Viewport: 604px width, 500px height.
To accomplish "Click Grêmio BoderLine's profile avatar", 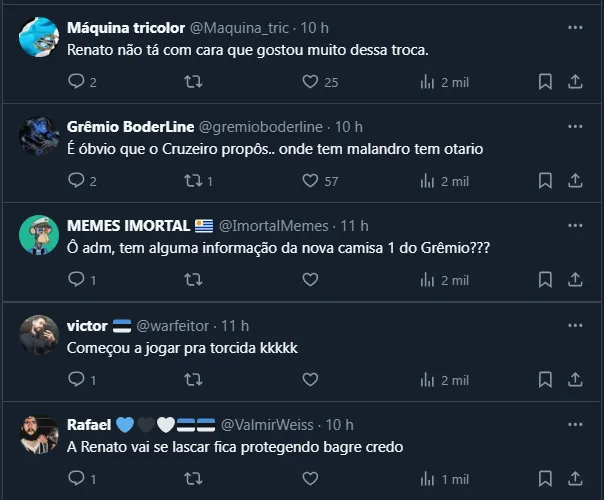I will tap(39, 135).
